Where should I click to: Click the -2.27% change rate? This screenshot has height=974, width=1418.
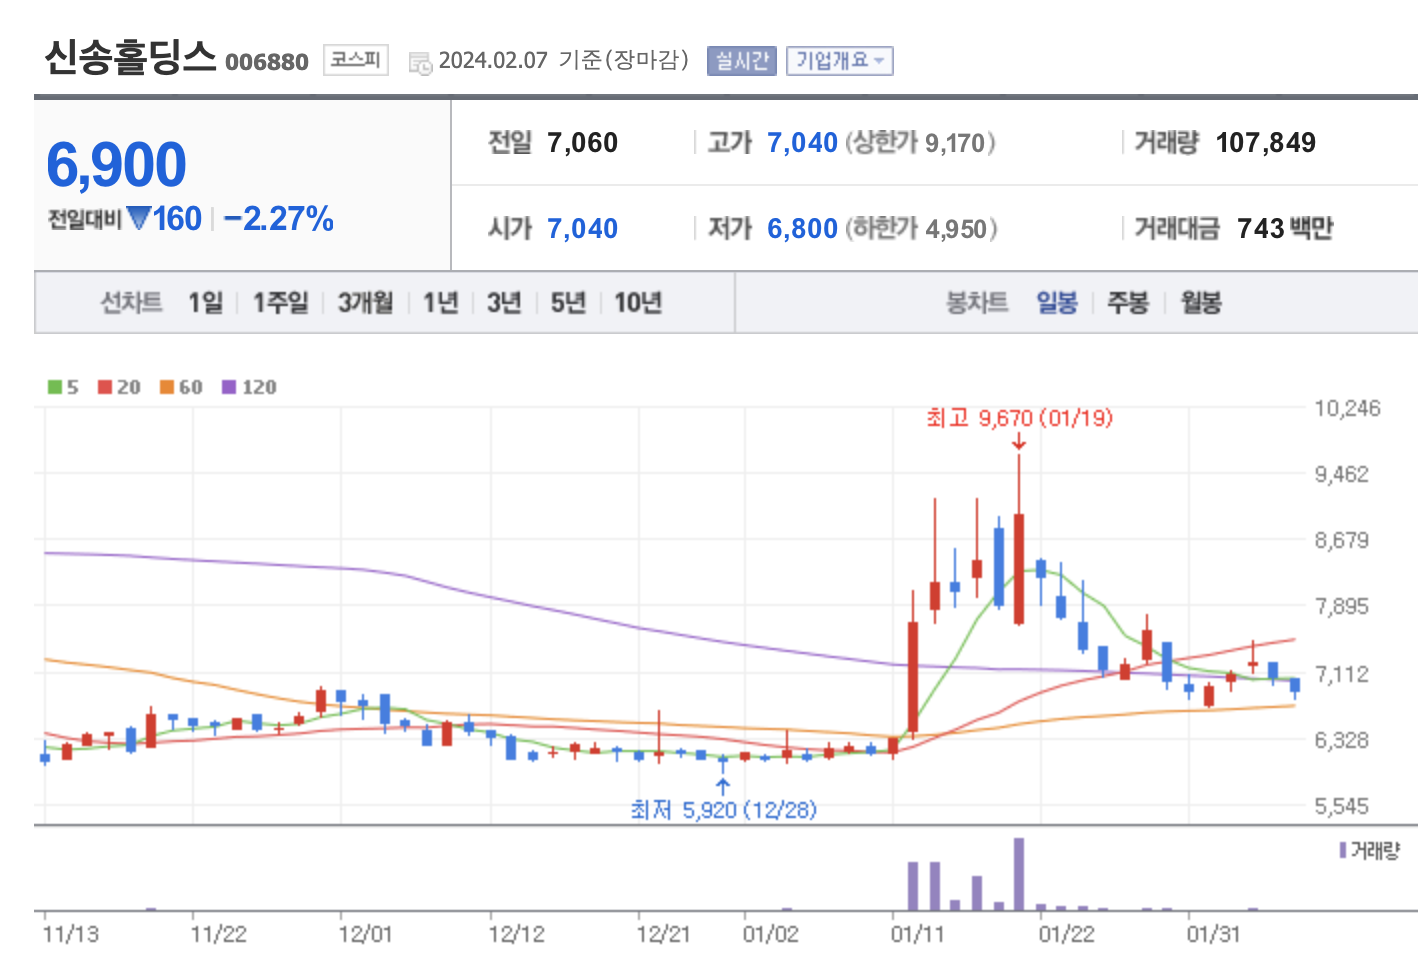tap(279, 218)
